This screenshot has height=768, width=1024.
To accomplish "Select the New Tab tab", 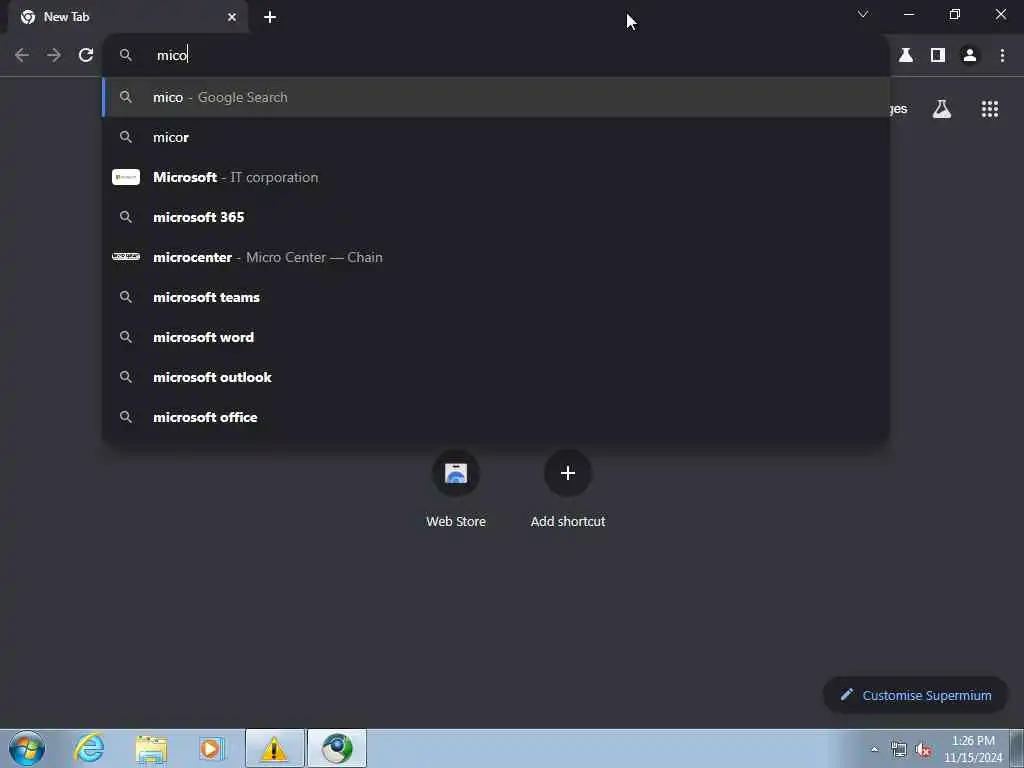I will click(128, 17).
